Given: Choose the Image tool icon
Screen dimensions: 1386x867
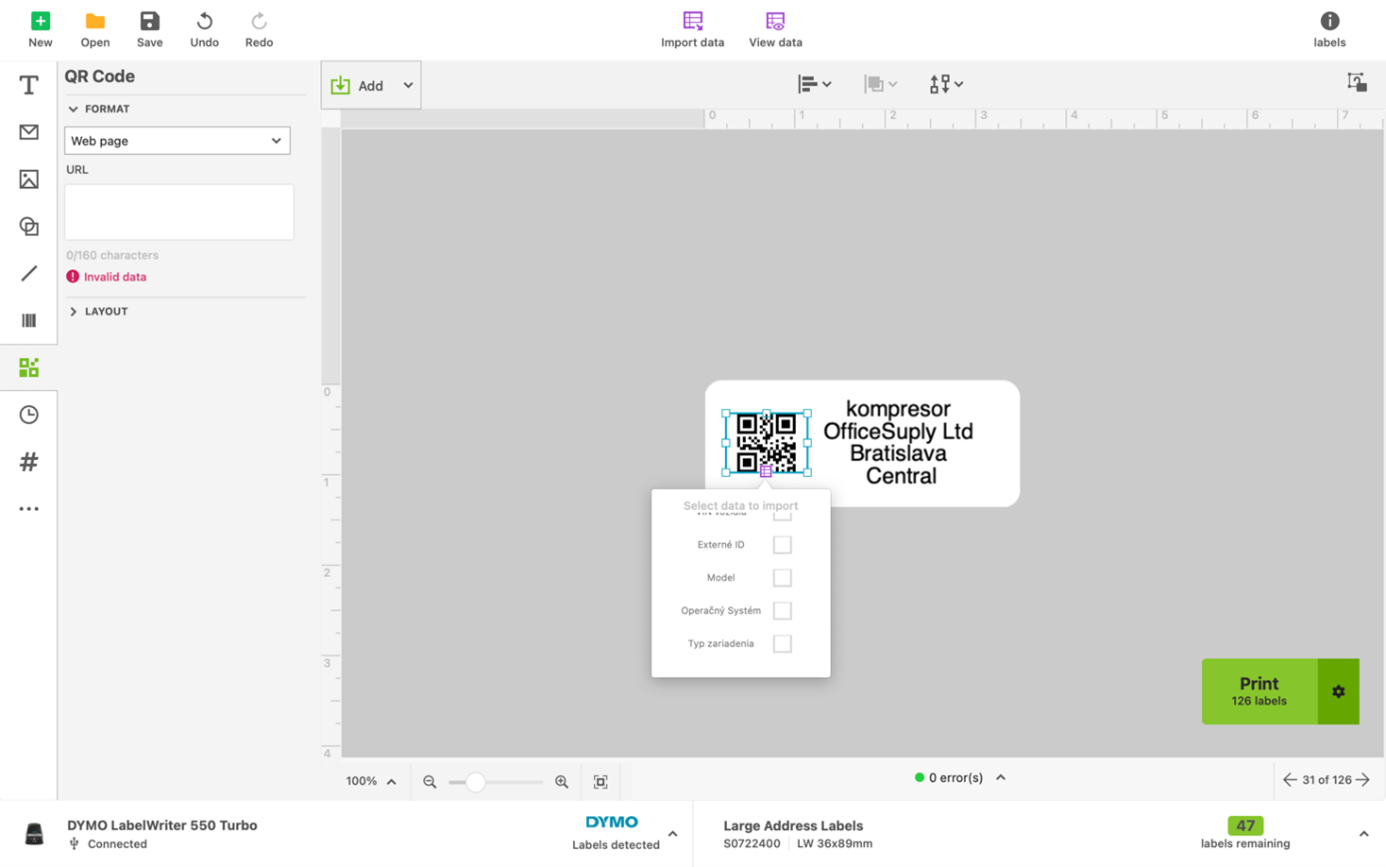Looking at the screenshot, I should tap(29, 180).
